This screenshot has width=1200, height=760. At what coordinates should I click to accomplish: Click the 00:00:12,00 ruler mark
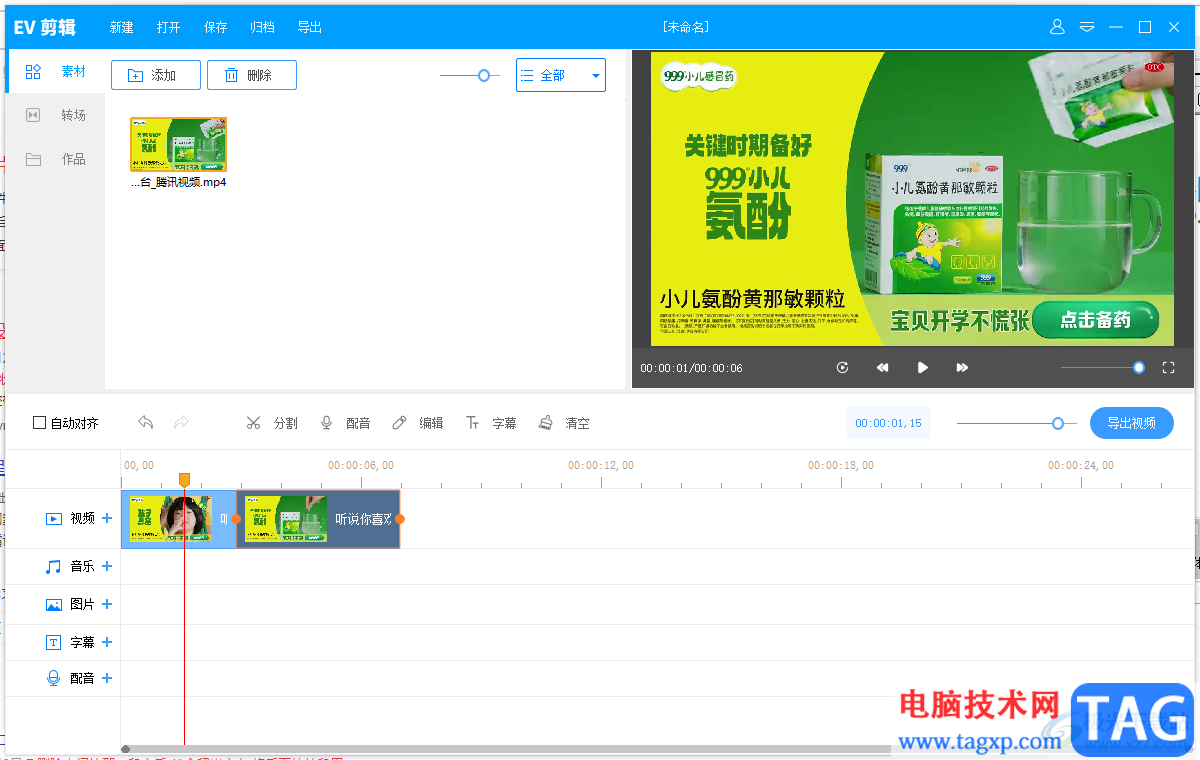coord(601,465)
